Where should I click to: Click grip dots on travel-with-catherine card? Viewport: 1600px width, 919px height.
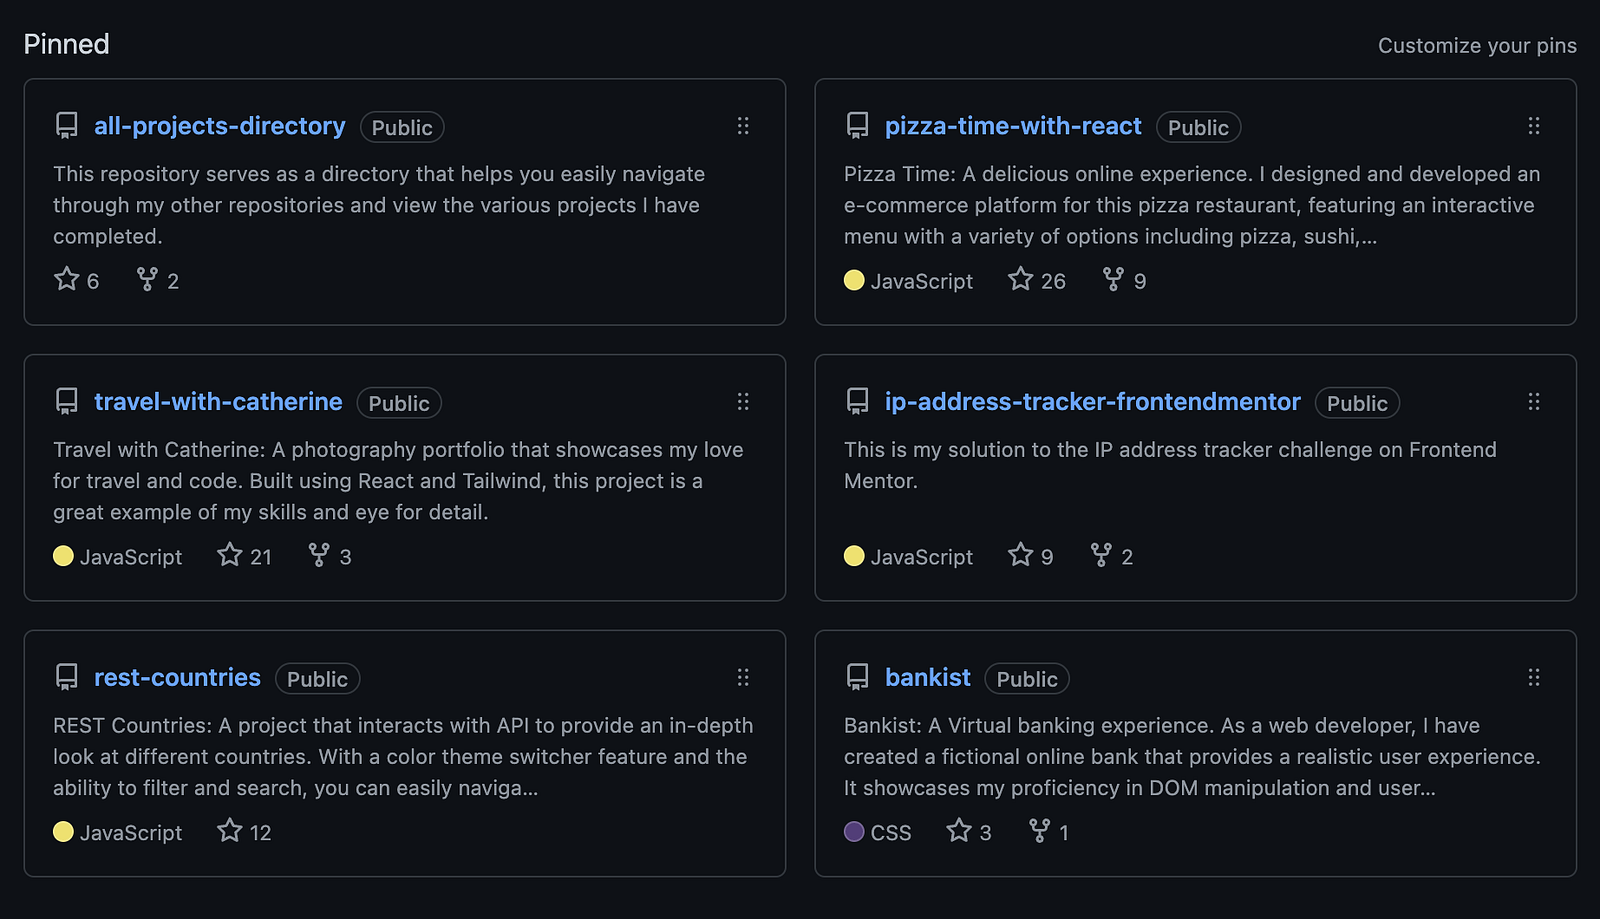pyautogui.click(x=743, y=402)
